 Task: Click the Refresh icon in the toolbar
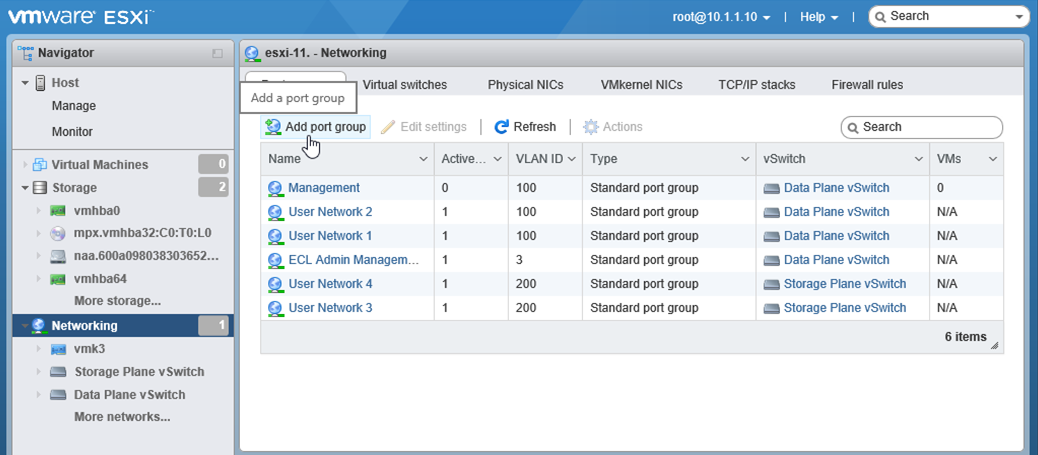(x=502, y=127)
